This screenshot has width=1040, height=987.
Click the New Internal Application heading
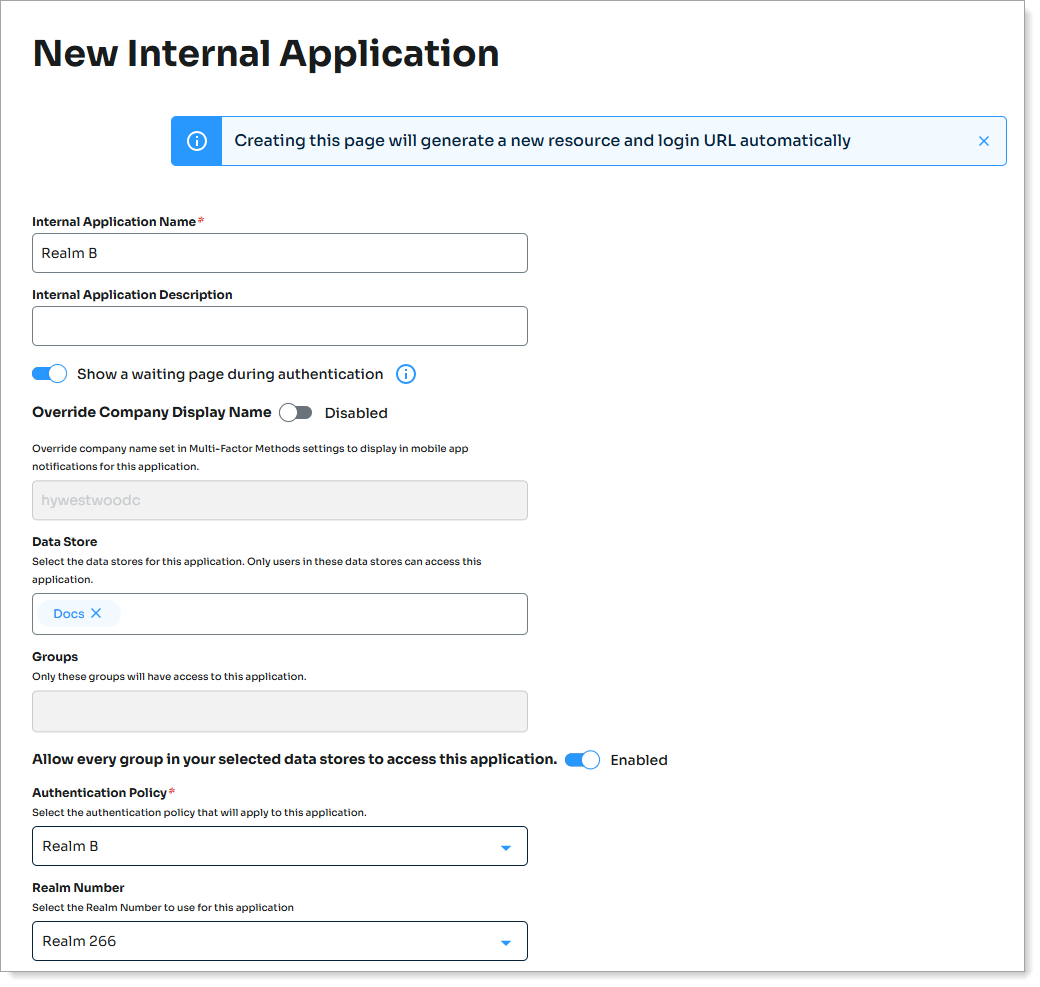pyautogui.click(x=266, y=53)
